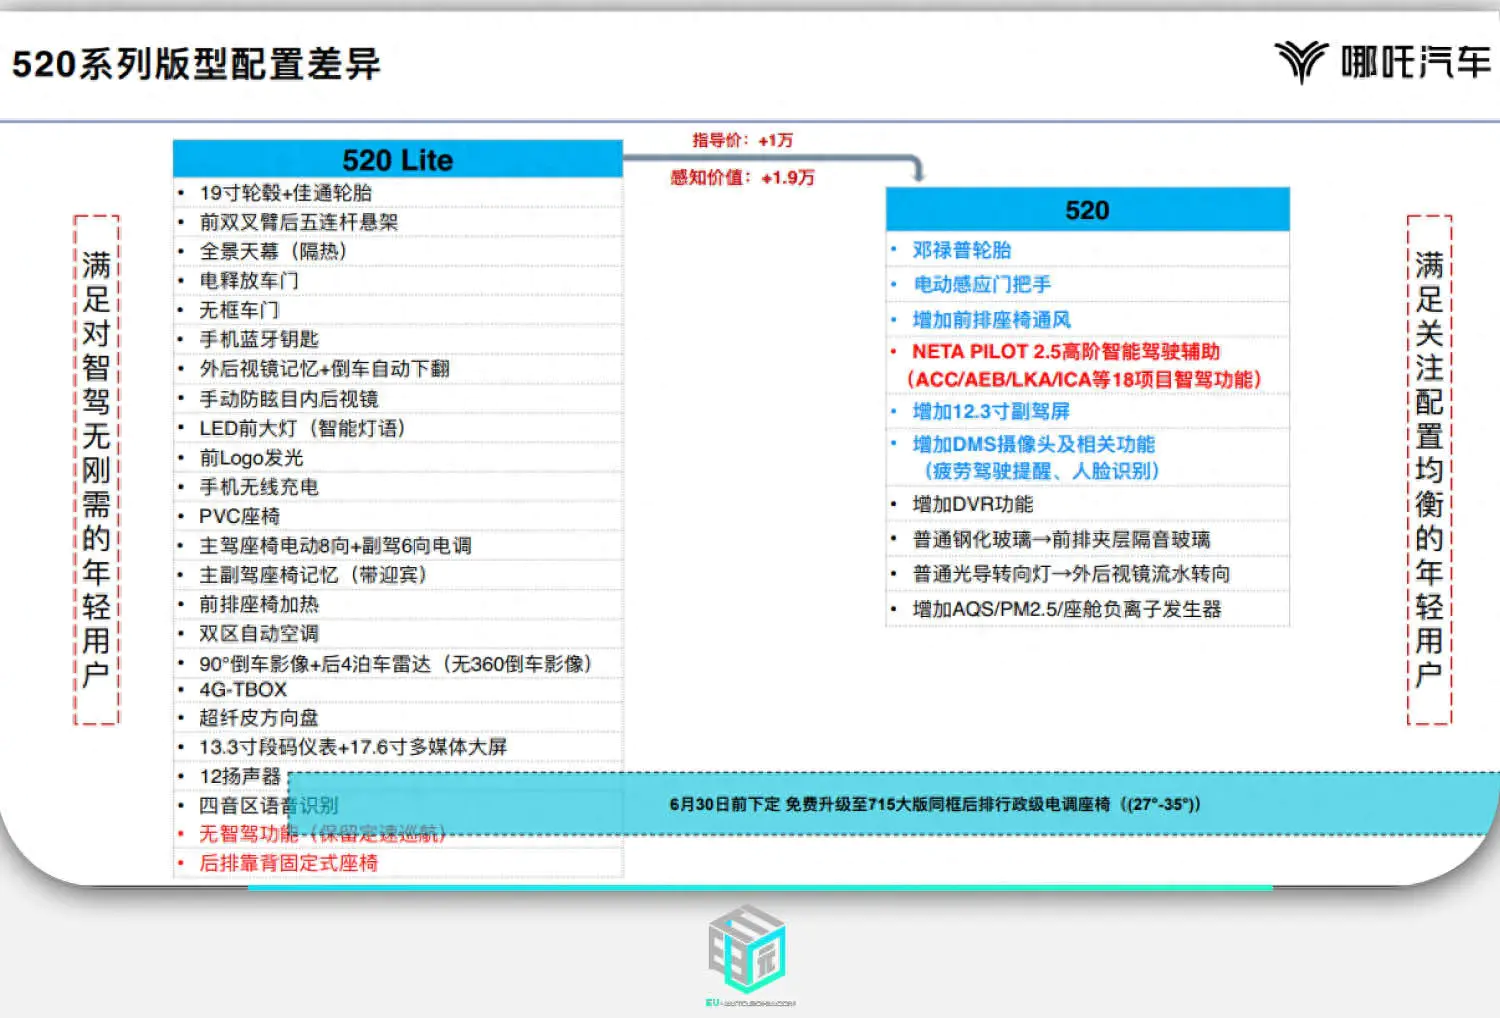Select the '520' blue header on right
The height and width of the screenshot is (1018, 1500).
(x=1087, y=210)
